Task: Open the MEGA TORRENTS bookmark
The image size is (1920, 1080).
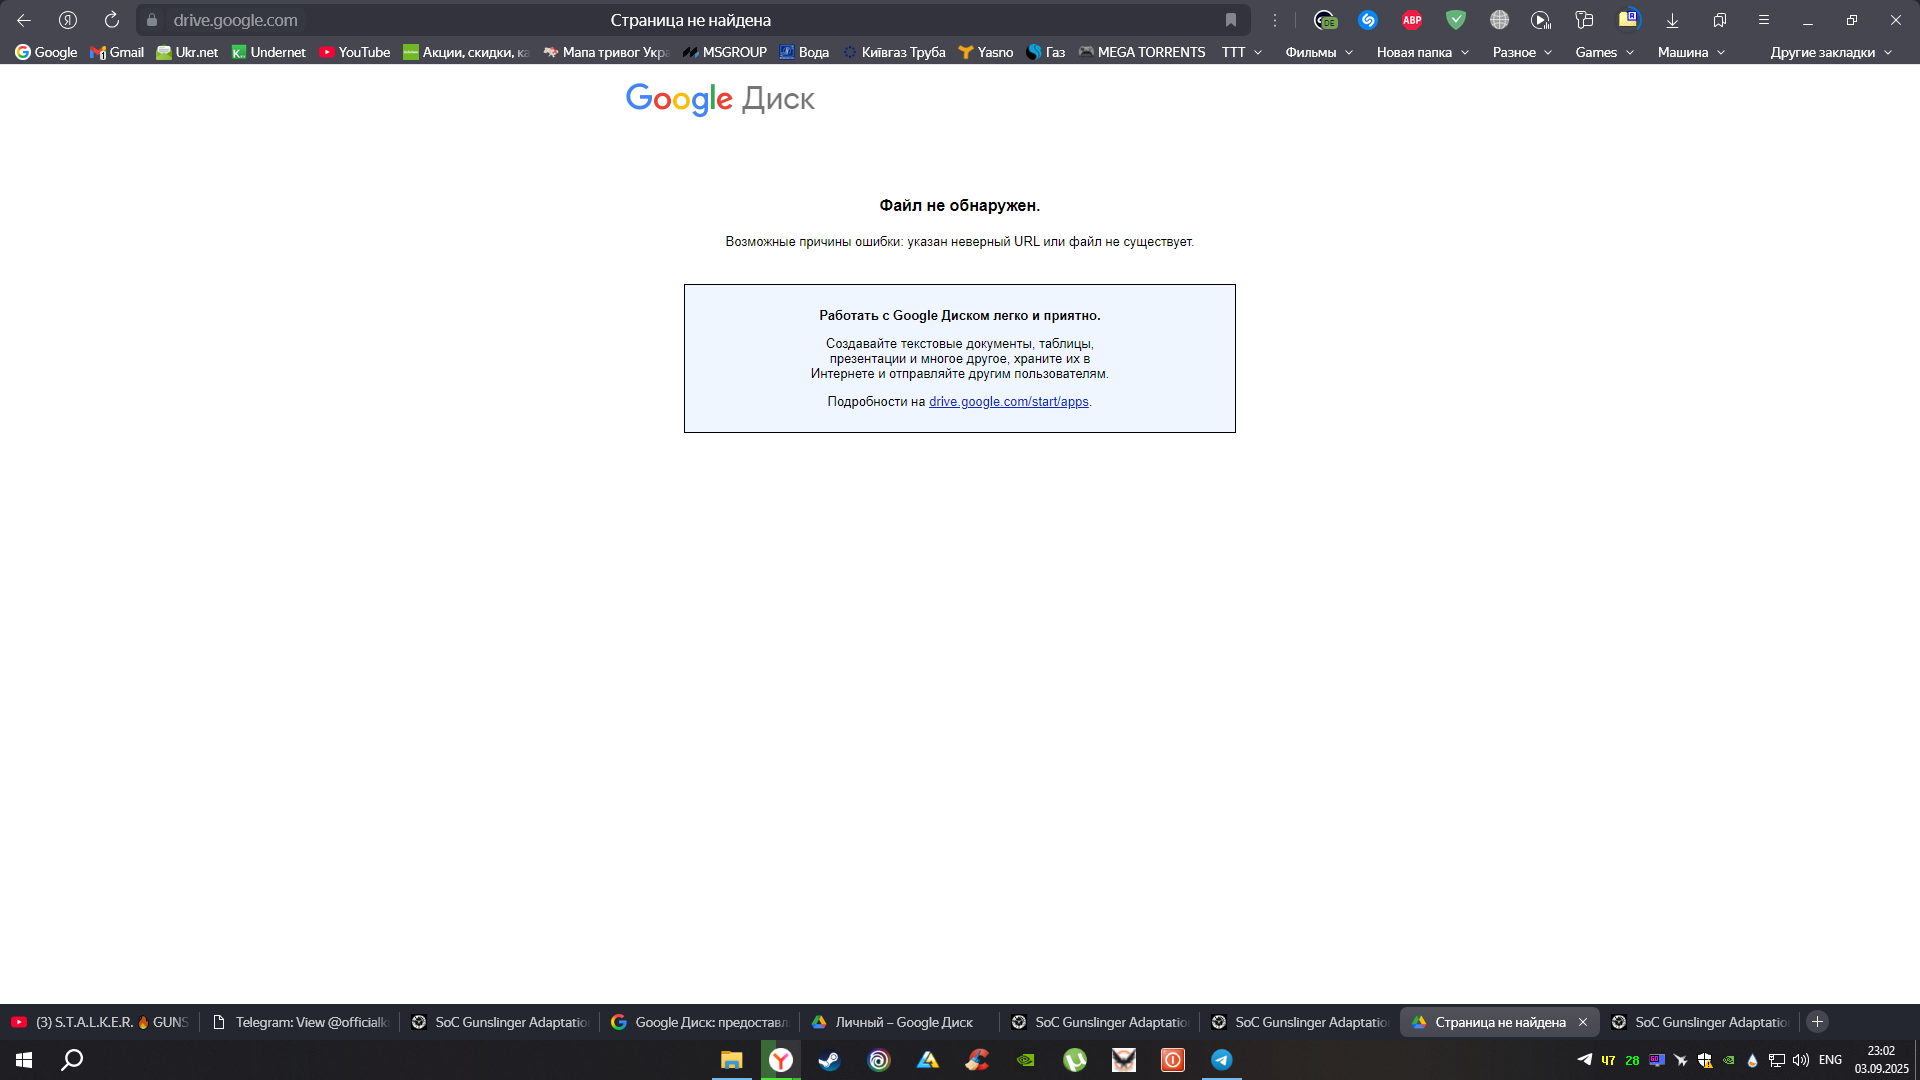Action: click(1142, 52)
